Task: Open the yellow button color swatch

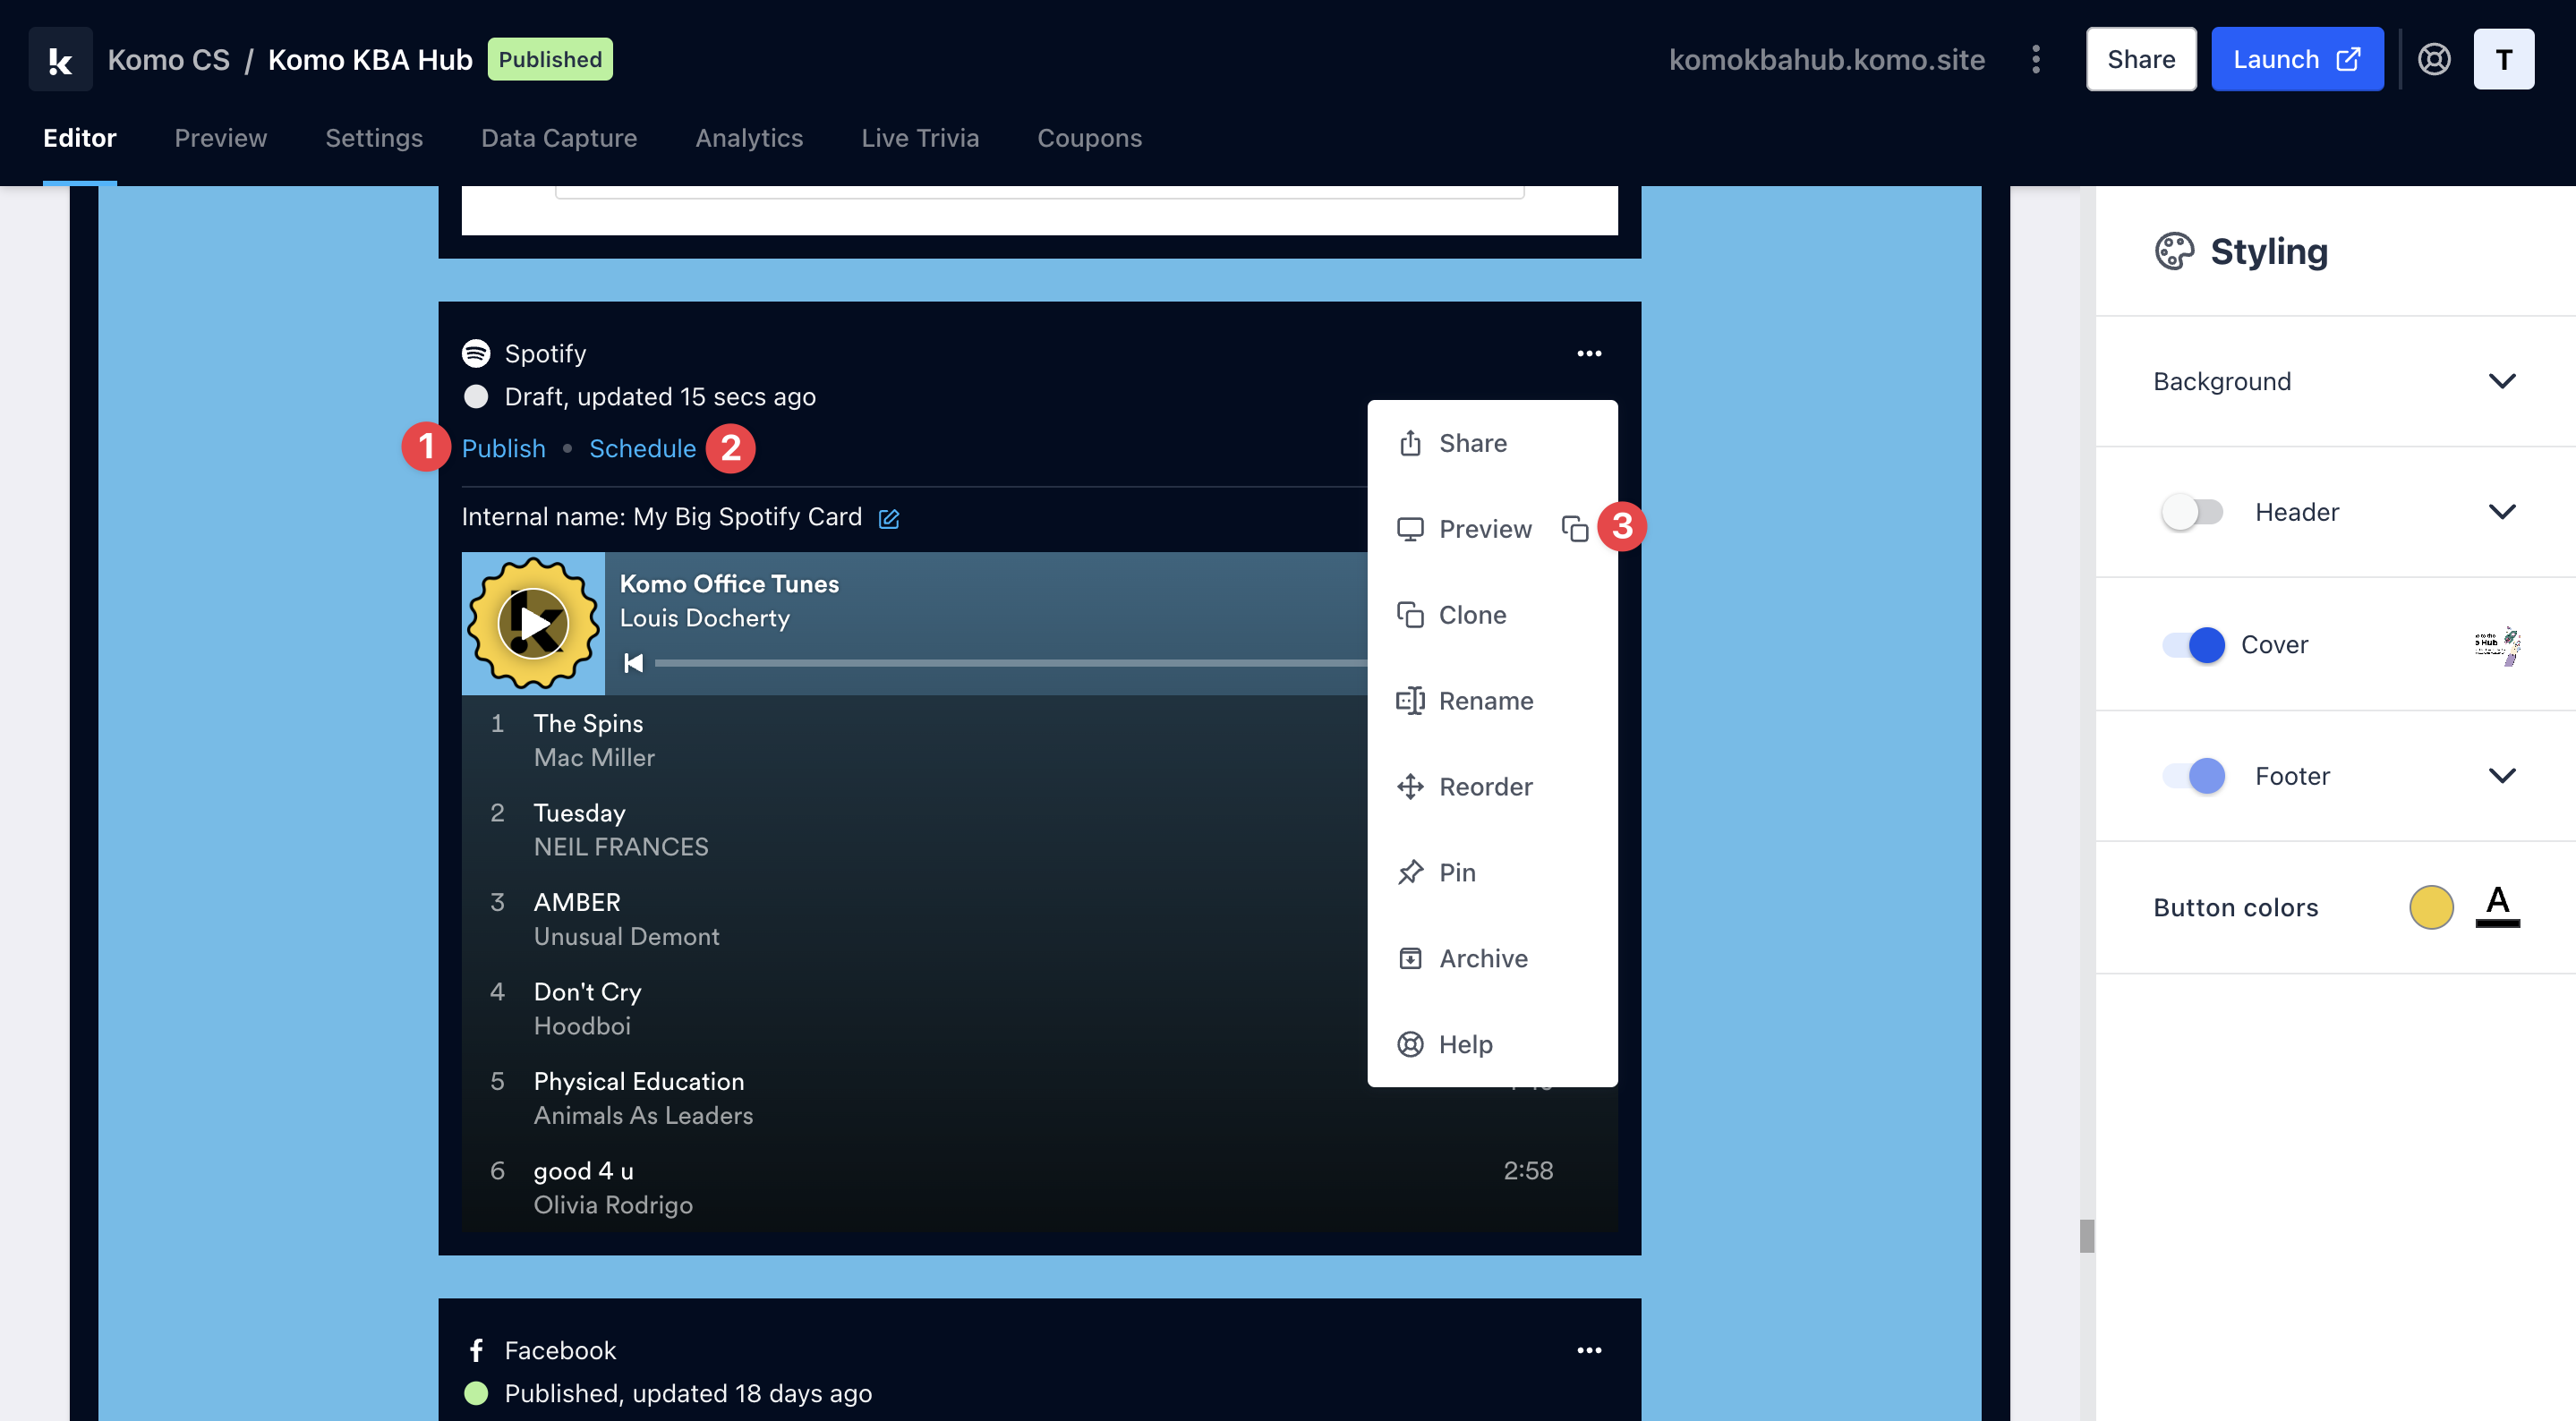Action: (x=2430, y=906)
